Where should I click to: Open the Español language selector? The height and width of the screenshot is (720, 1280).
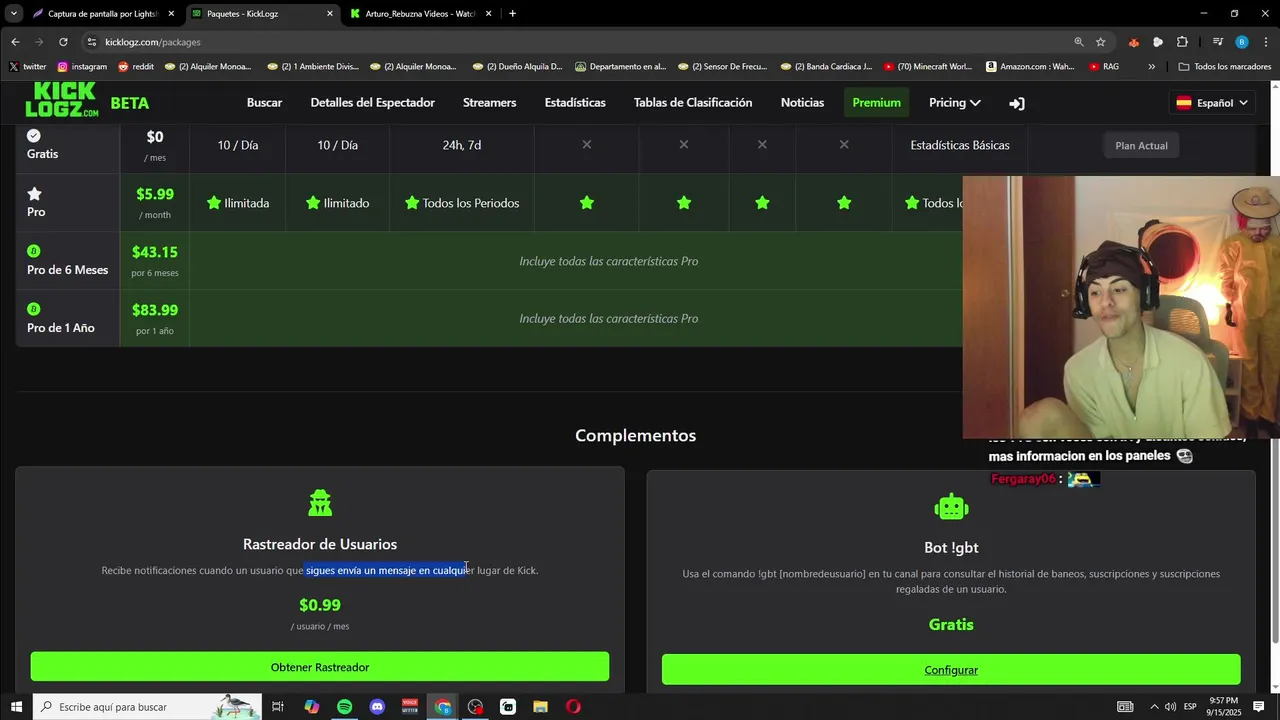click(x=1212, y=103)
